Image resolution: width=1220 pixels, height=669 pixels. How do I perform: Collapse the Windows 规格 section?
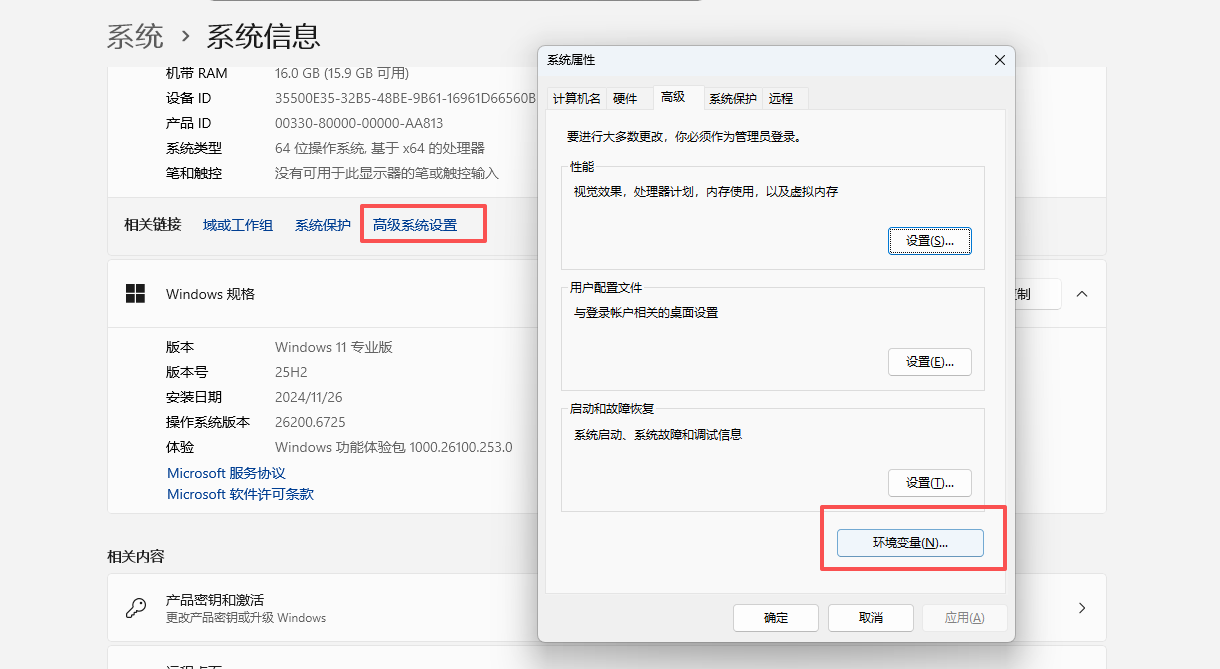1081,294
